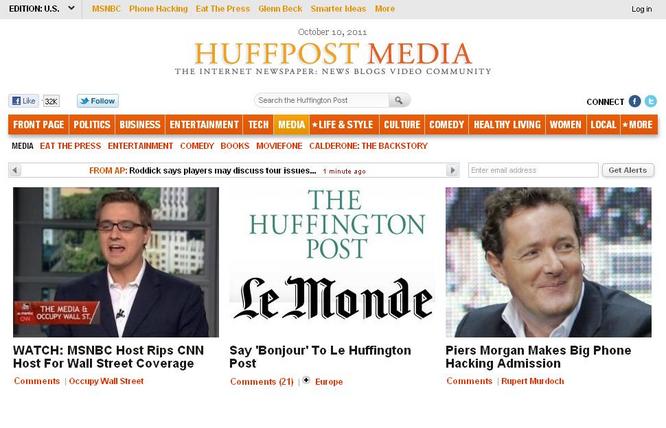Open Say Bonjour To Le Huffington headline
The width and height of the screenshot is (666, 428).
(320, 357)
